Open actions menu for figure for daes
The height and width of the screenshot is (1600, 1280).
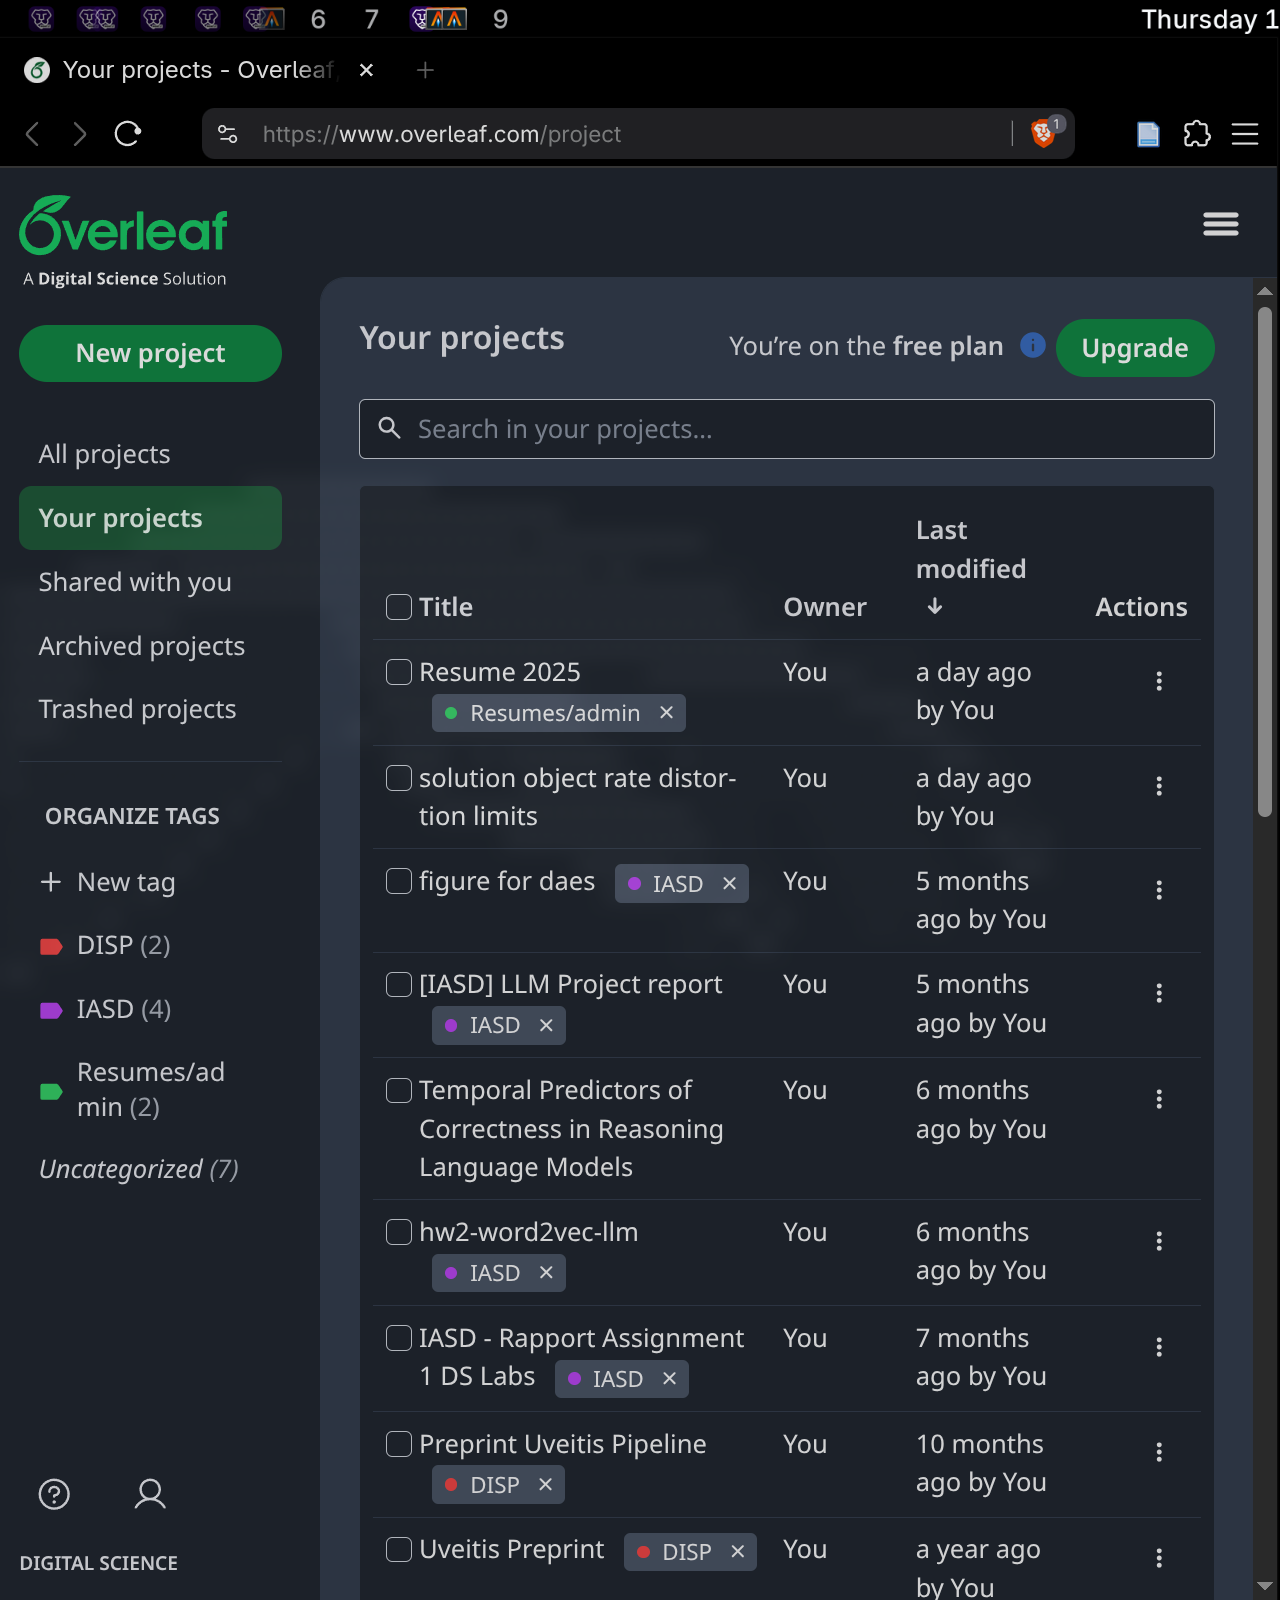coord(1159,890)
